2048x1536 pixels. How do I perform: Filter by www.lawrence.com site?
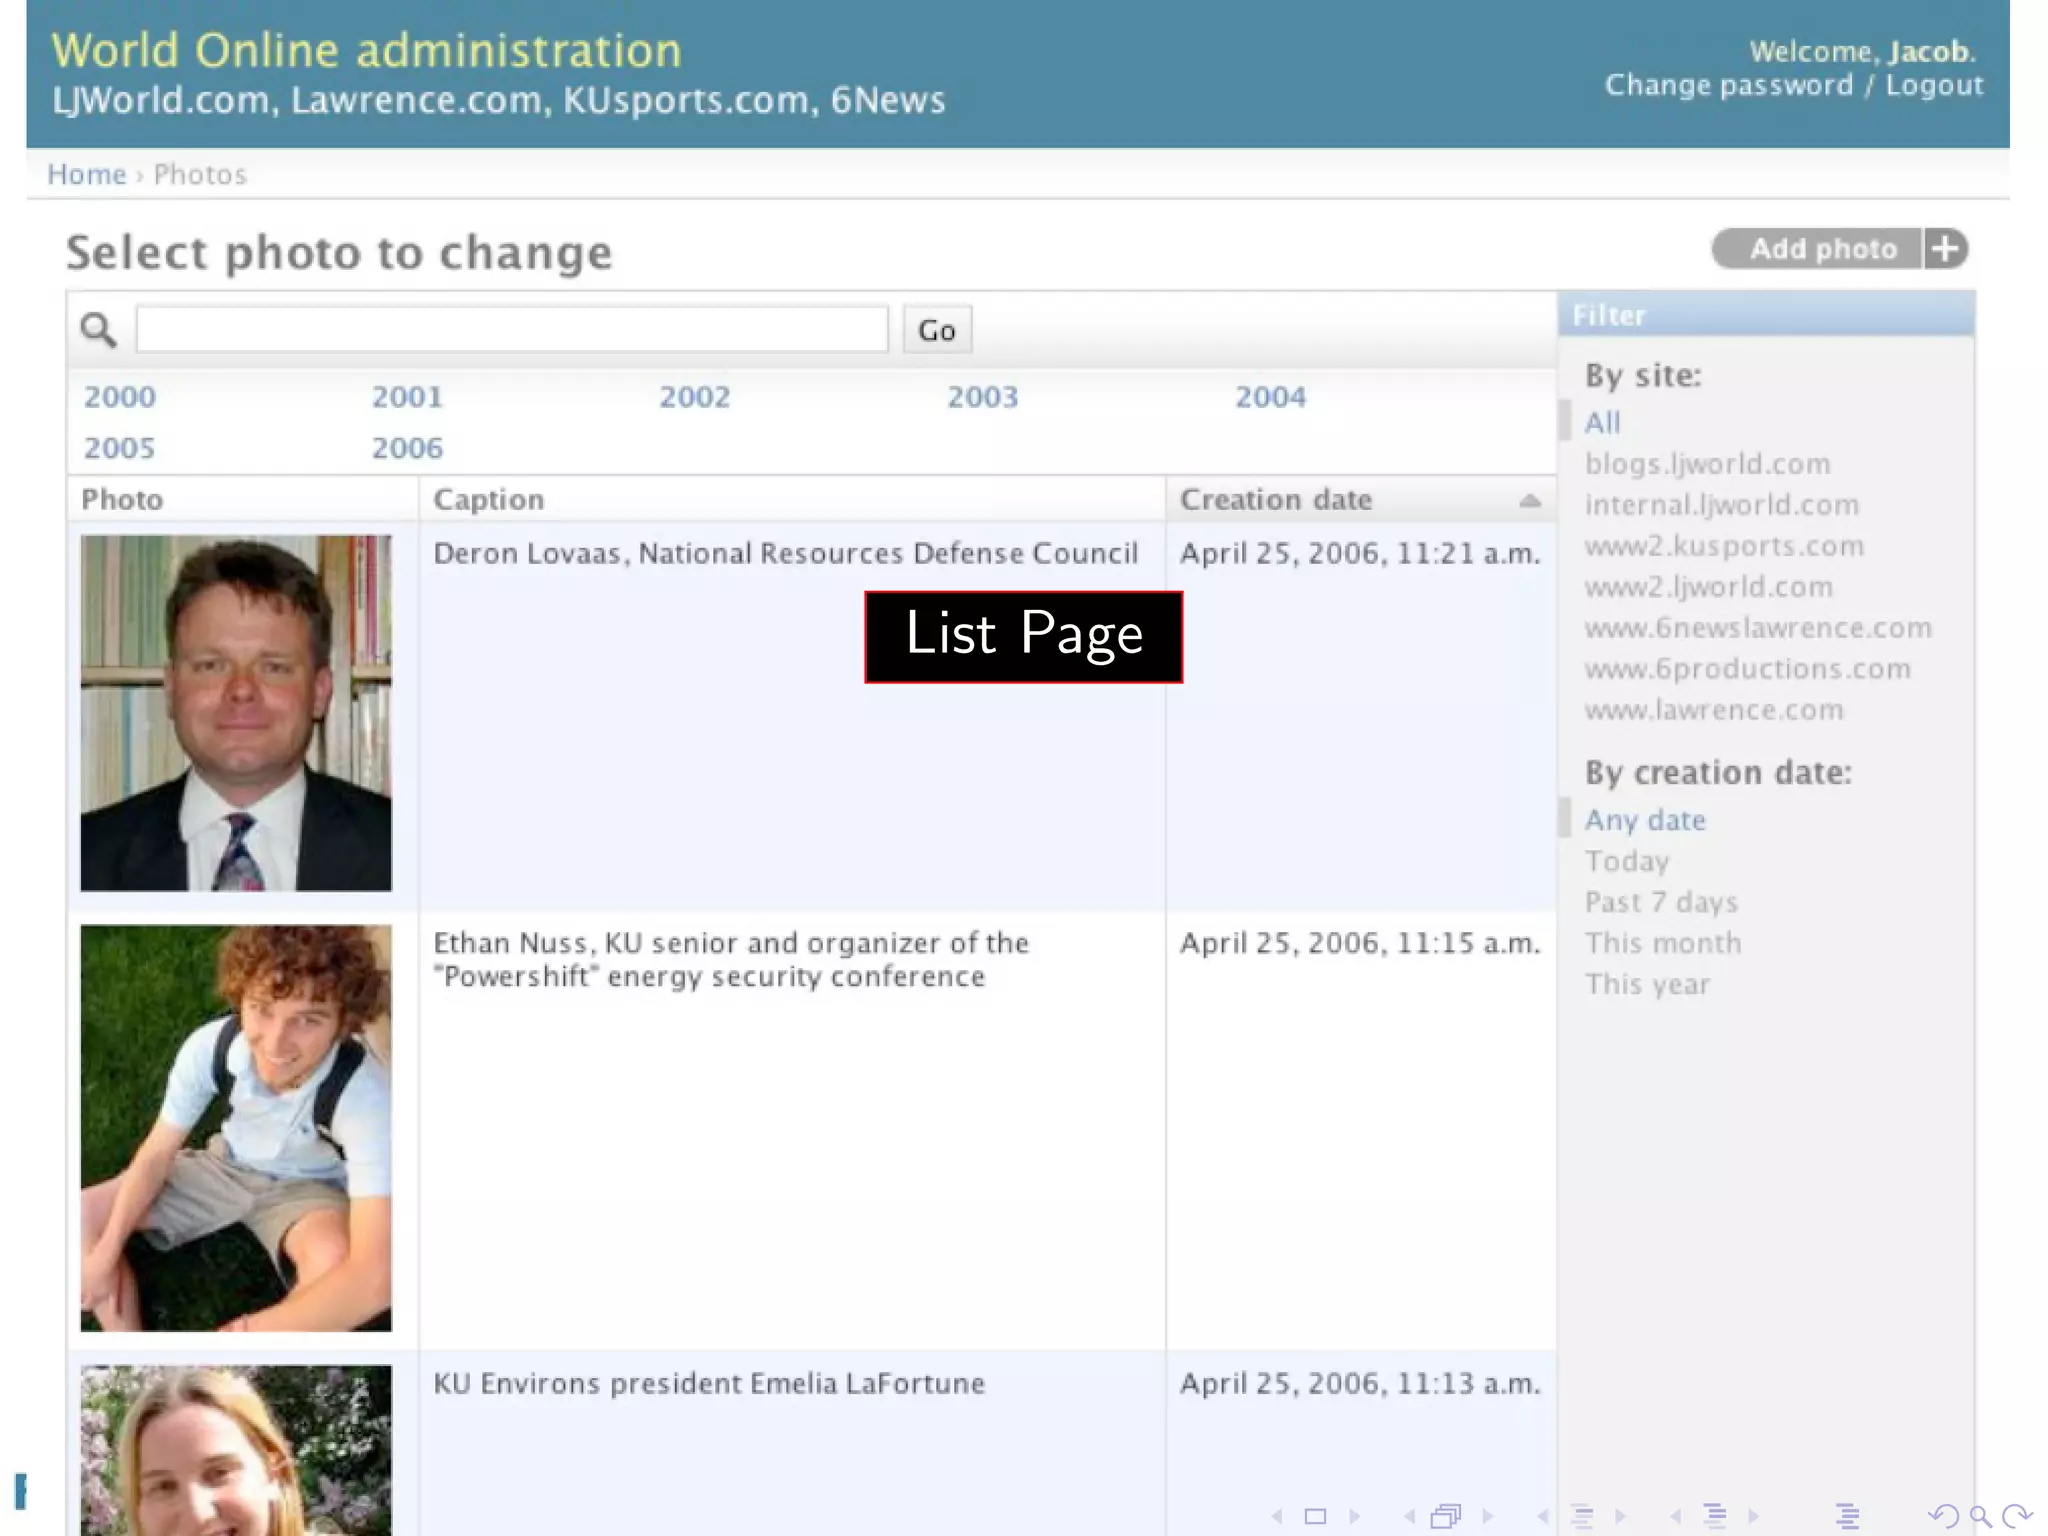click(1713, 710)
